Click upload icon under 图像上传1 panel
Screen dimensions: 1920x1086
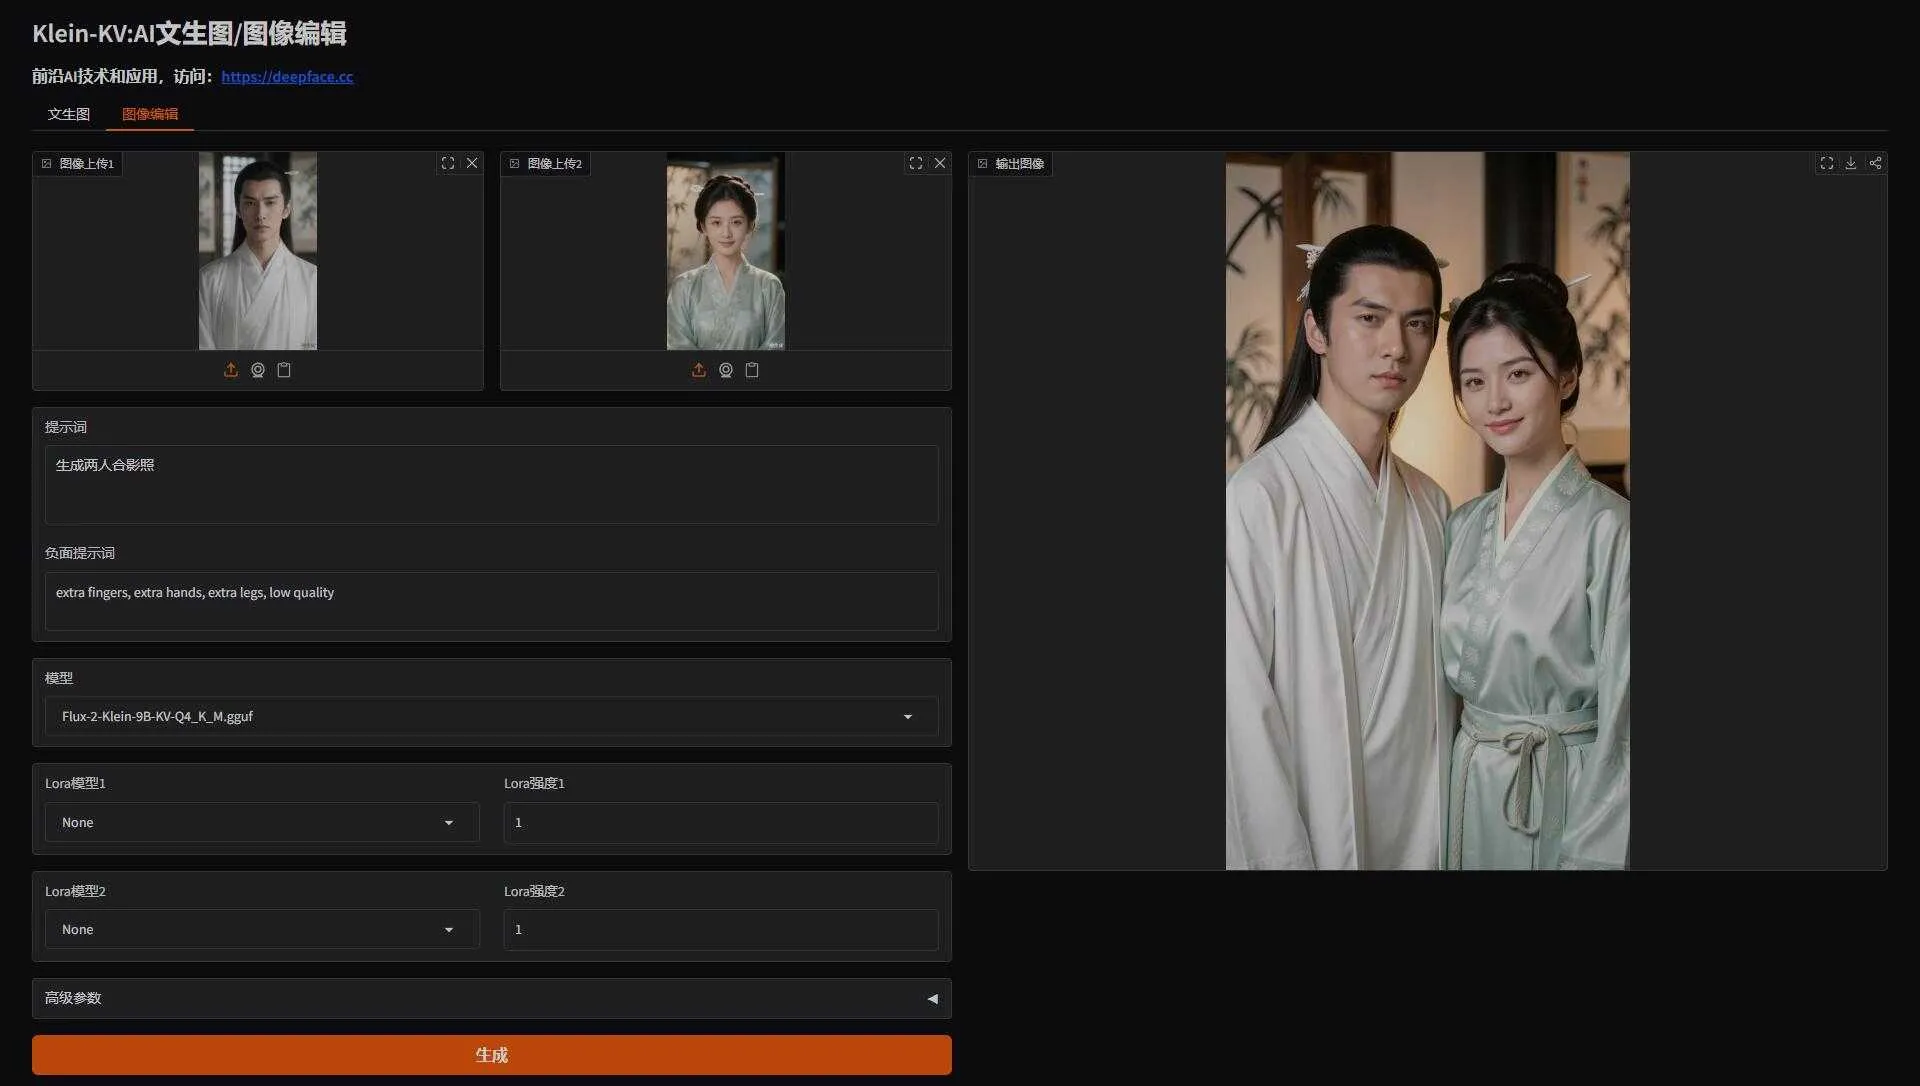tap(231, 370)
